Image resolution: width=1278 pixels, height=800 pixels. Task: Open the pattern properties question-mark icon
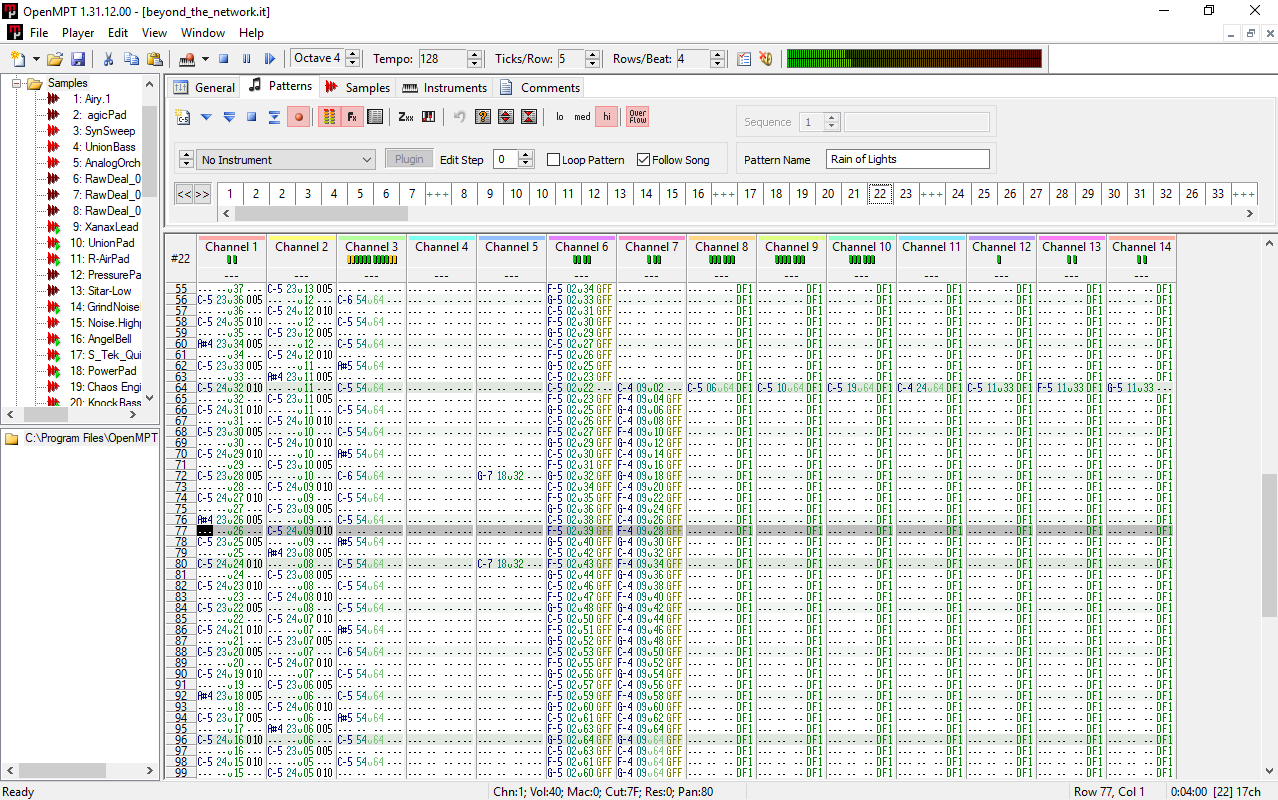click(x=483, y=117)
